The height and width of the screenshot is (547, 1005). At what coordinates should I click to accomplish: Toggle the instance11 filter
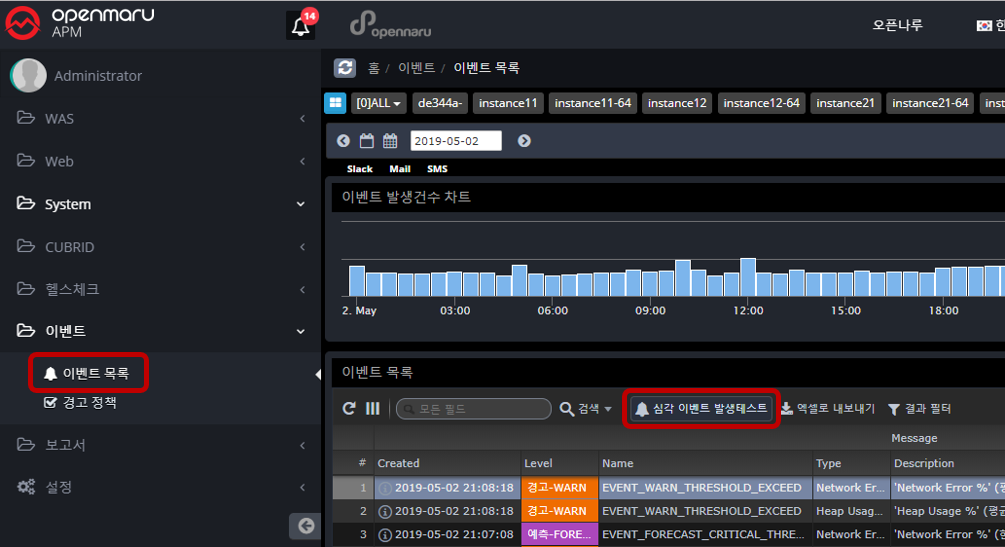[506, 103]
